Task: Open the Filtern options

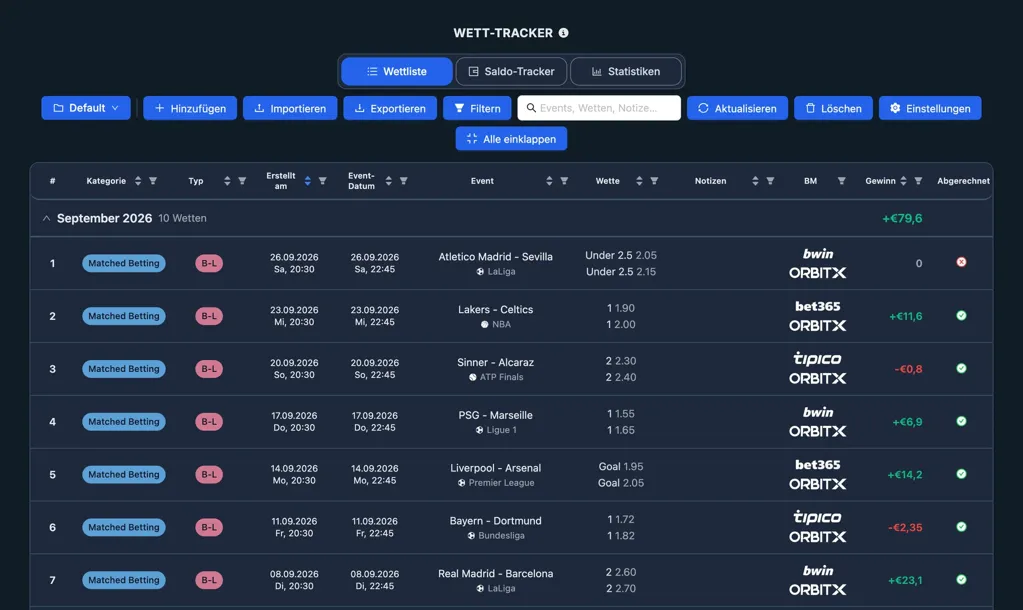Action: (x=477, y=108)
